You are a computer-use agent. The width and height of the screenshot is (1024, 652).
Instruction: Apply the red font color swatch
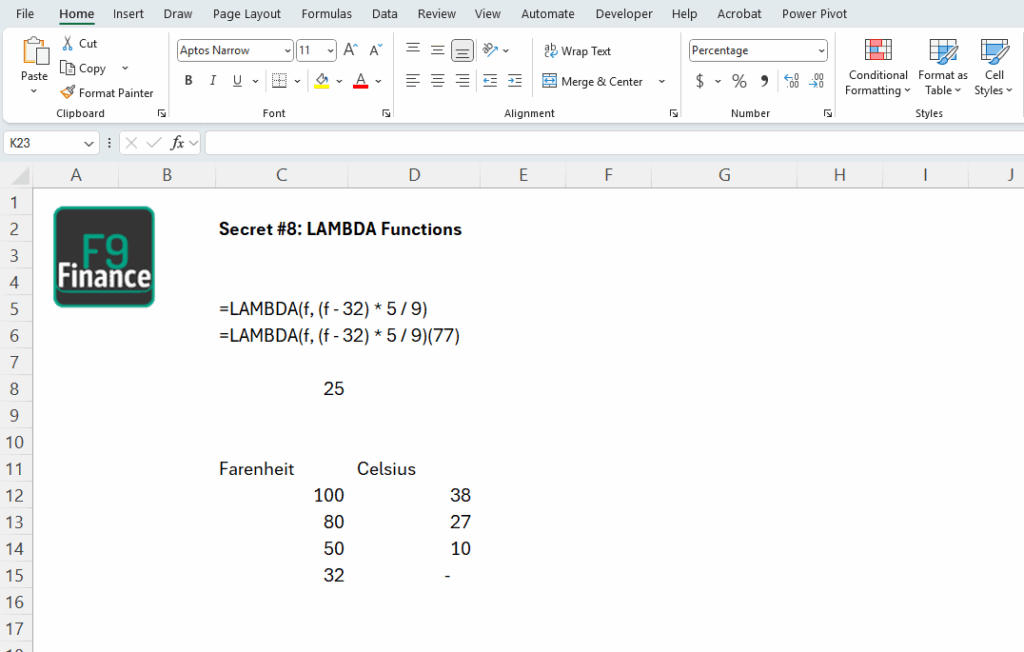tap(359, 80)
